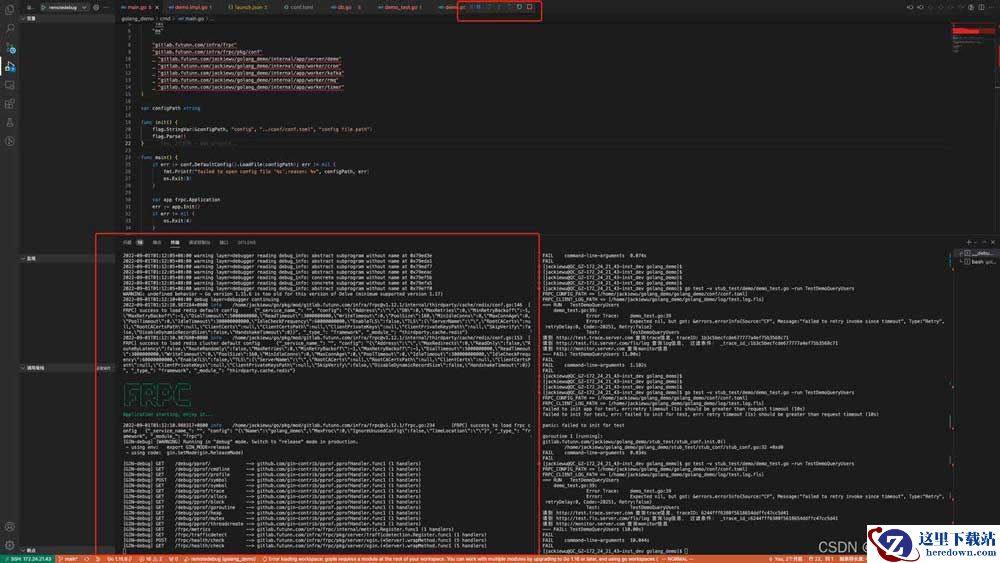Click the SSH remote host status indicator
Image resolution: width=1000 pixels, height=563 pixels.
[27, 559]
